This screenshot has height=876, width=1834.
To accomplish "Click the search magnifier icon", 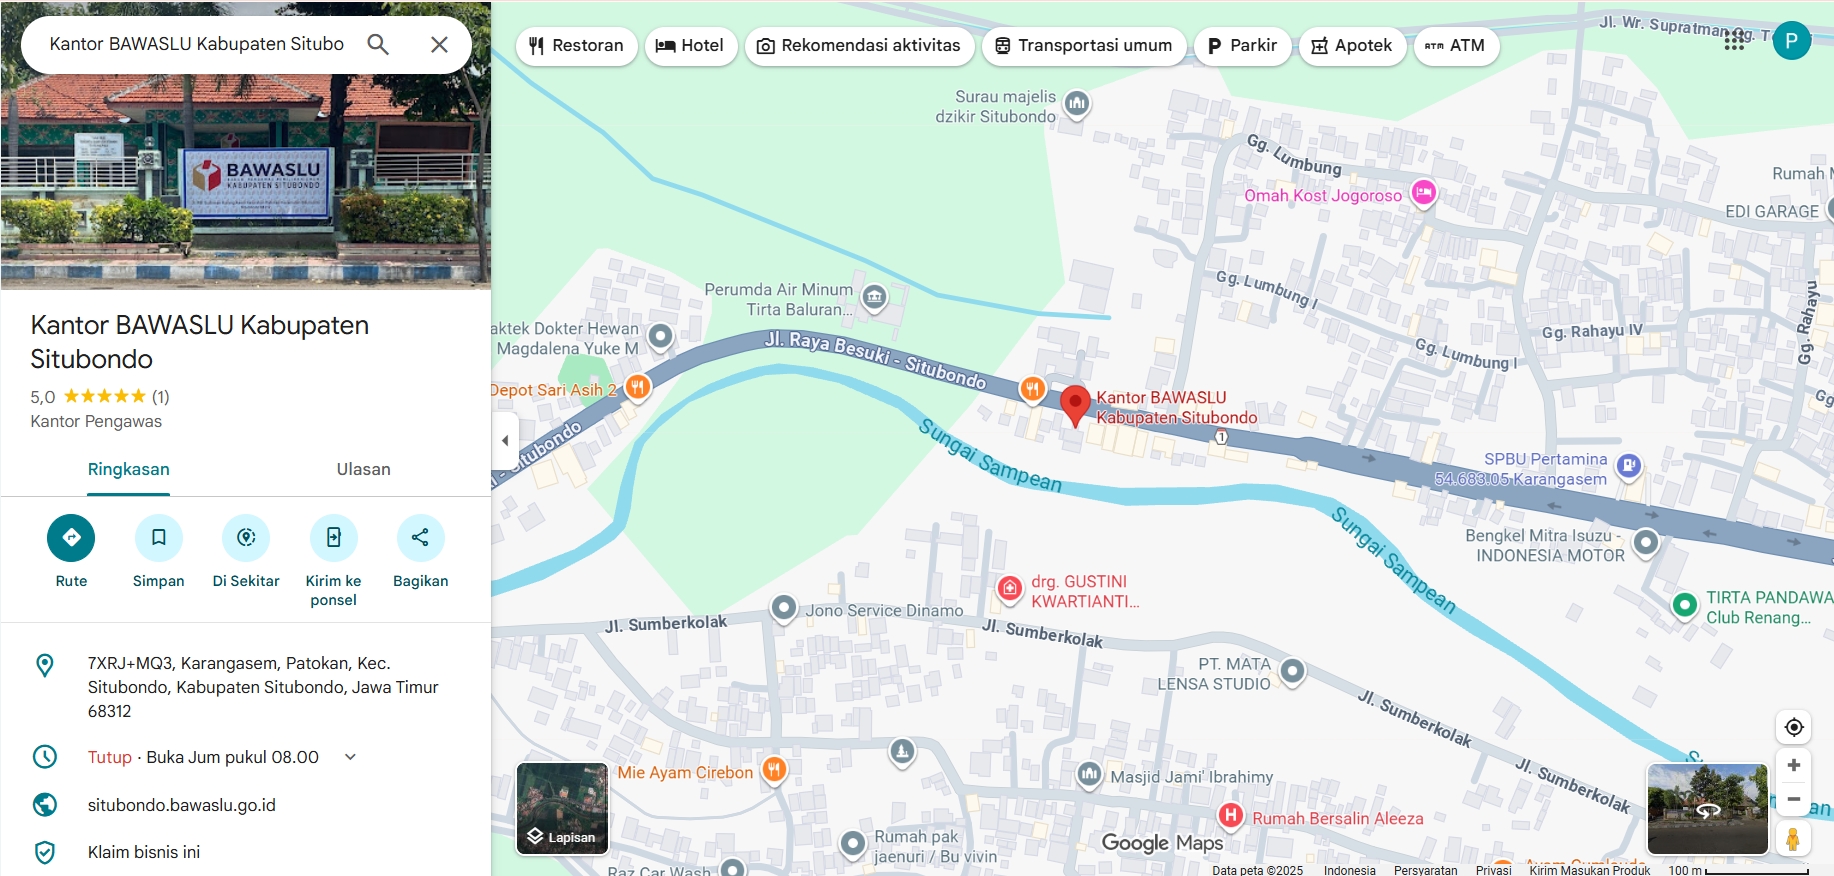I will [378, 44].
